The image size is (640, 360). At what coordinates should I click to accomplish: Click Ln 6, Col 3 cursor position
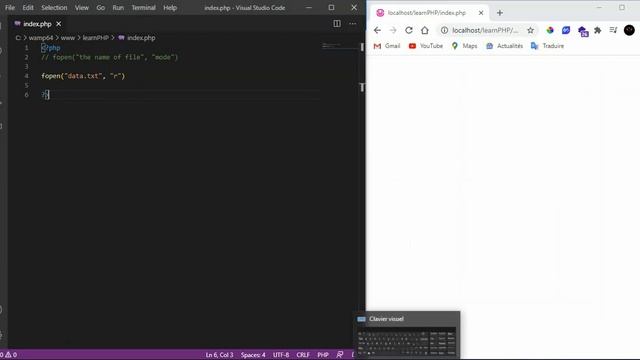click(x=219, y=355)
